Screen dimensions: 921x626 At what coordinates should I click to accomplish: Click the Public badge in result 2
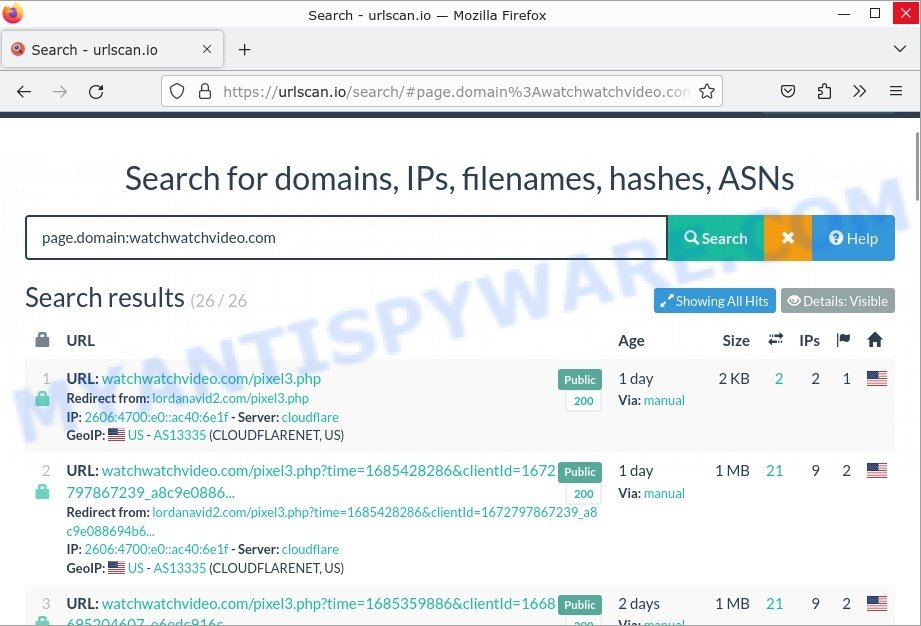(580, 472)
